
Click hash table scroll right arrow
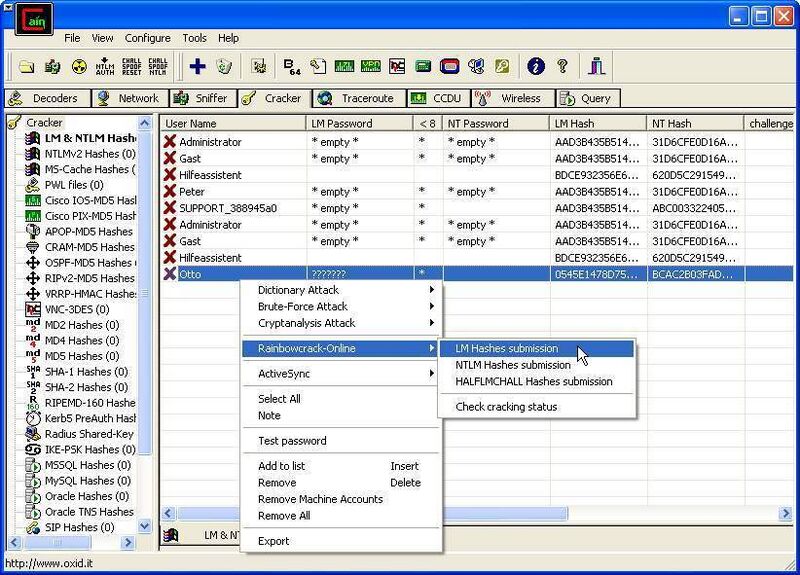[x=786, y=514]
